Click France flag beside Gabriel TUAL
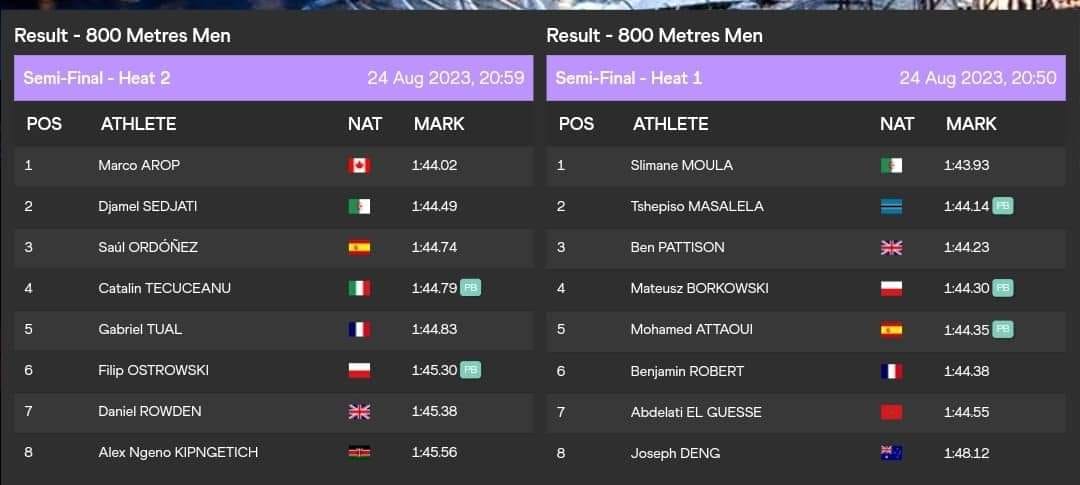This screenshot has width=1080, height=485. pyautogui.click(x=359, y=329)
